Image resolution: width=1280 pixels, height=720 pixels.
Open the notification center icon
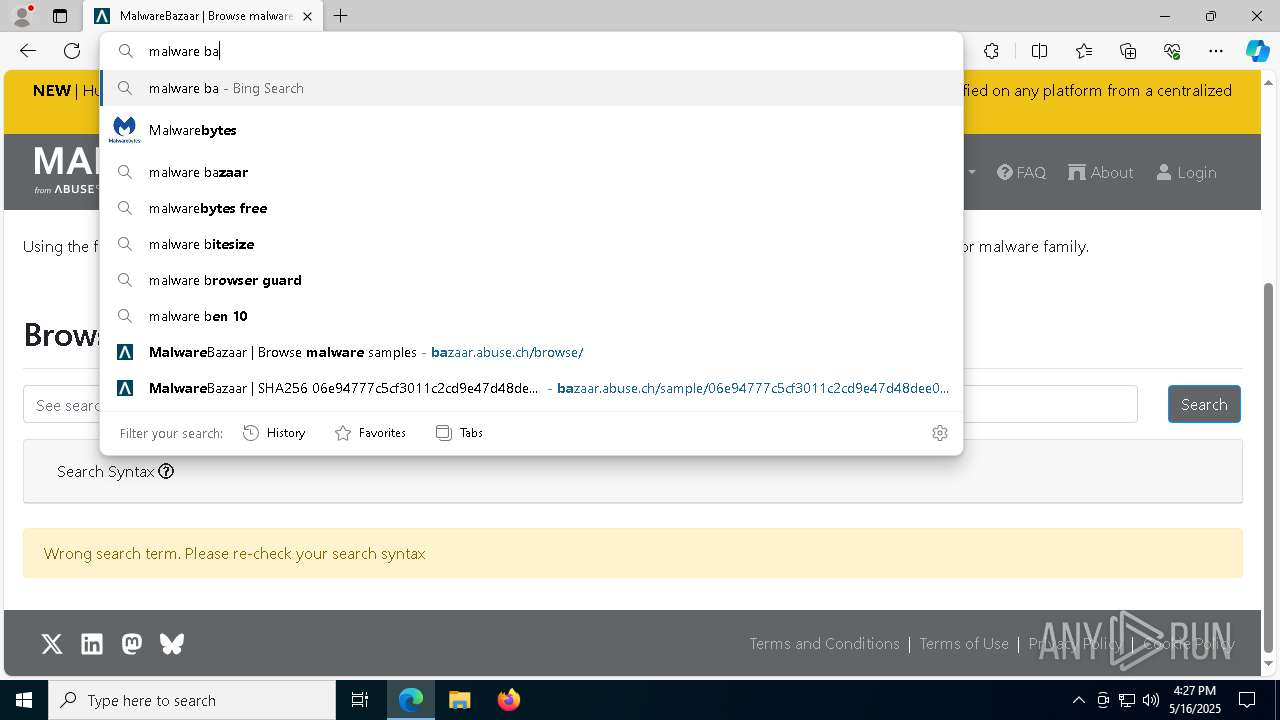[1247, 700]
